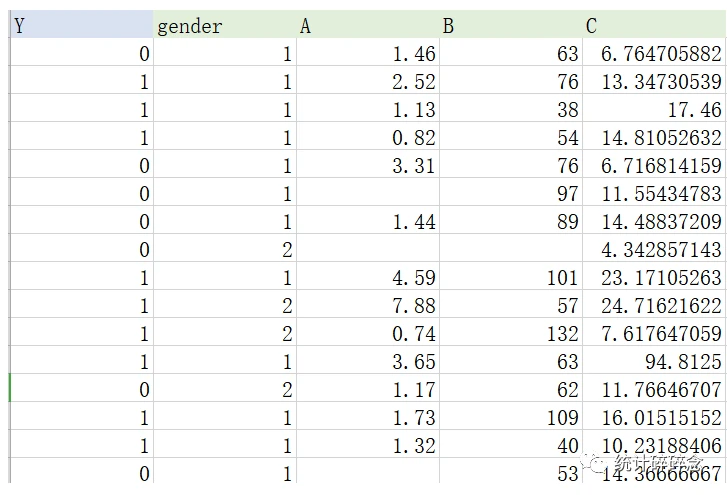The height and width of the screenshot is (495, 727).
Task: Select the header cell labeled A
Action: (367, 26)
